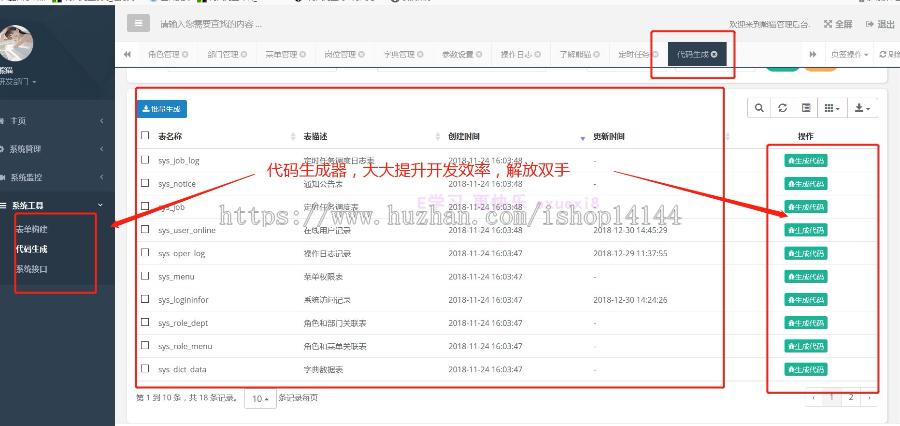Close the 菜单管理 tab via its x icon

click(x=303, y=55)
